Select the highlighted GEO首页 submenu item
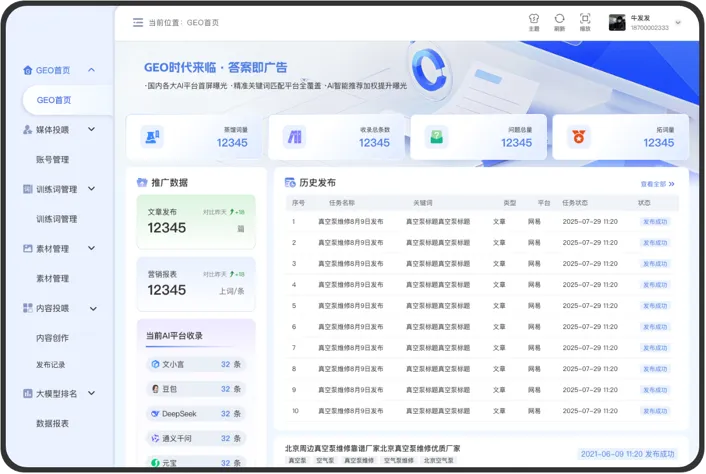 (68, 100)
